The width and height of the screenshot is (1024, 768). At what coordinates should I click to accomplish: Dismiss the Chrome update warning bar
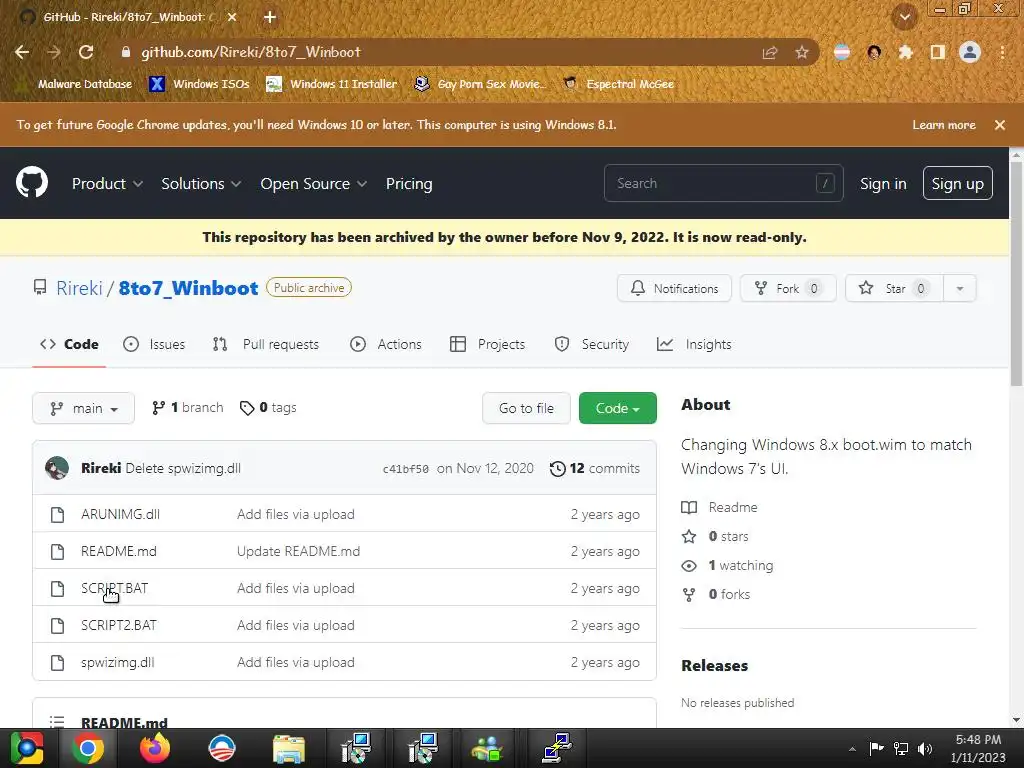[x=999, y=125]
